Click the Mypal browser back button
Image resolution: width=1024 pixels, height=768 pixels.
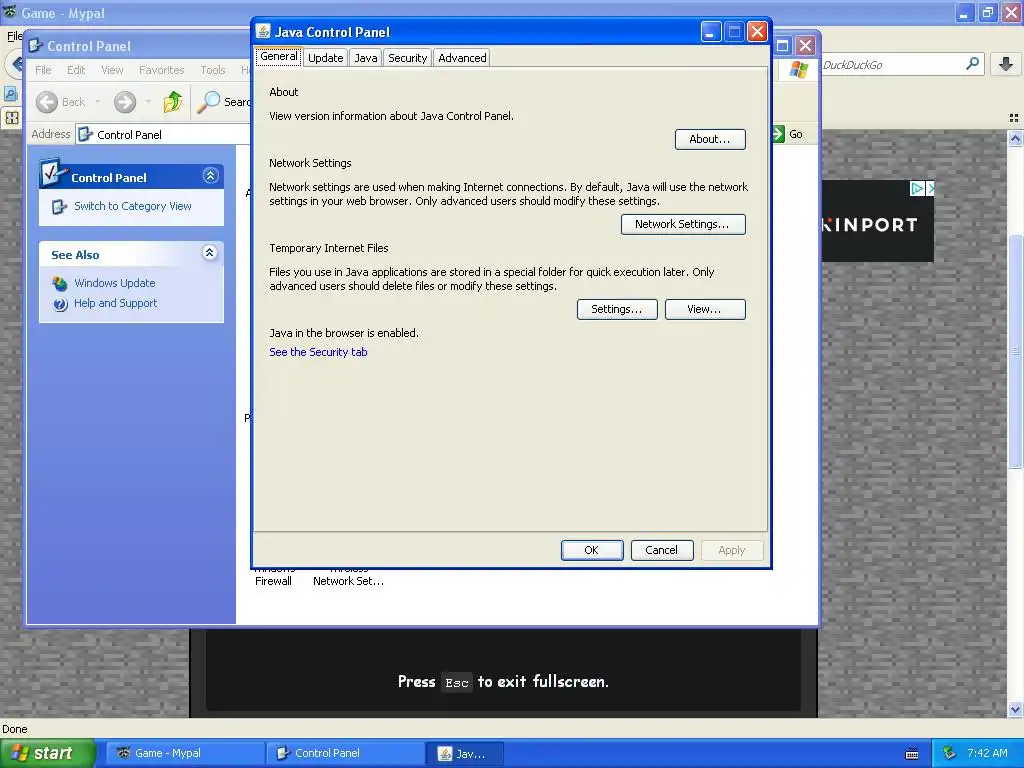tap(16, 64)
